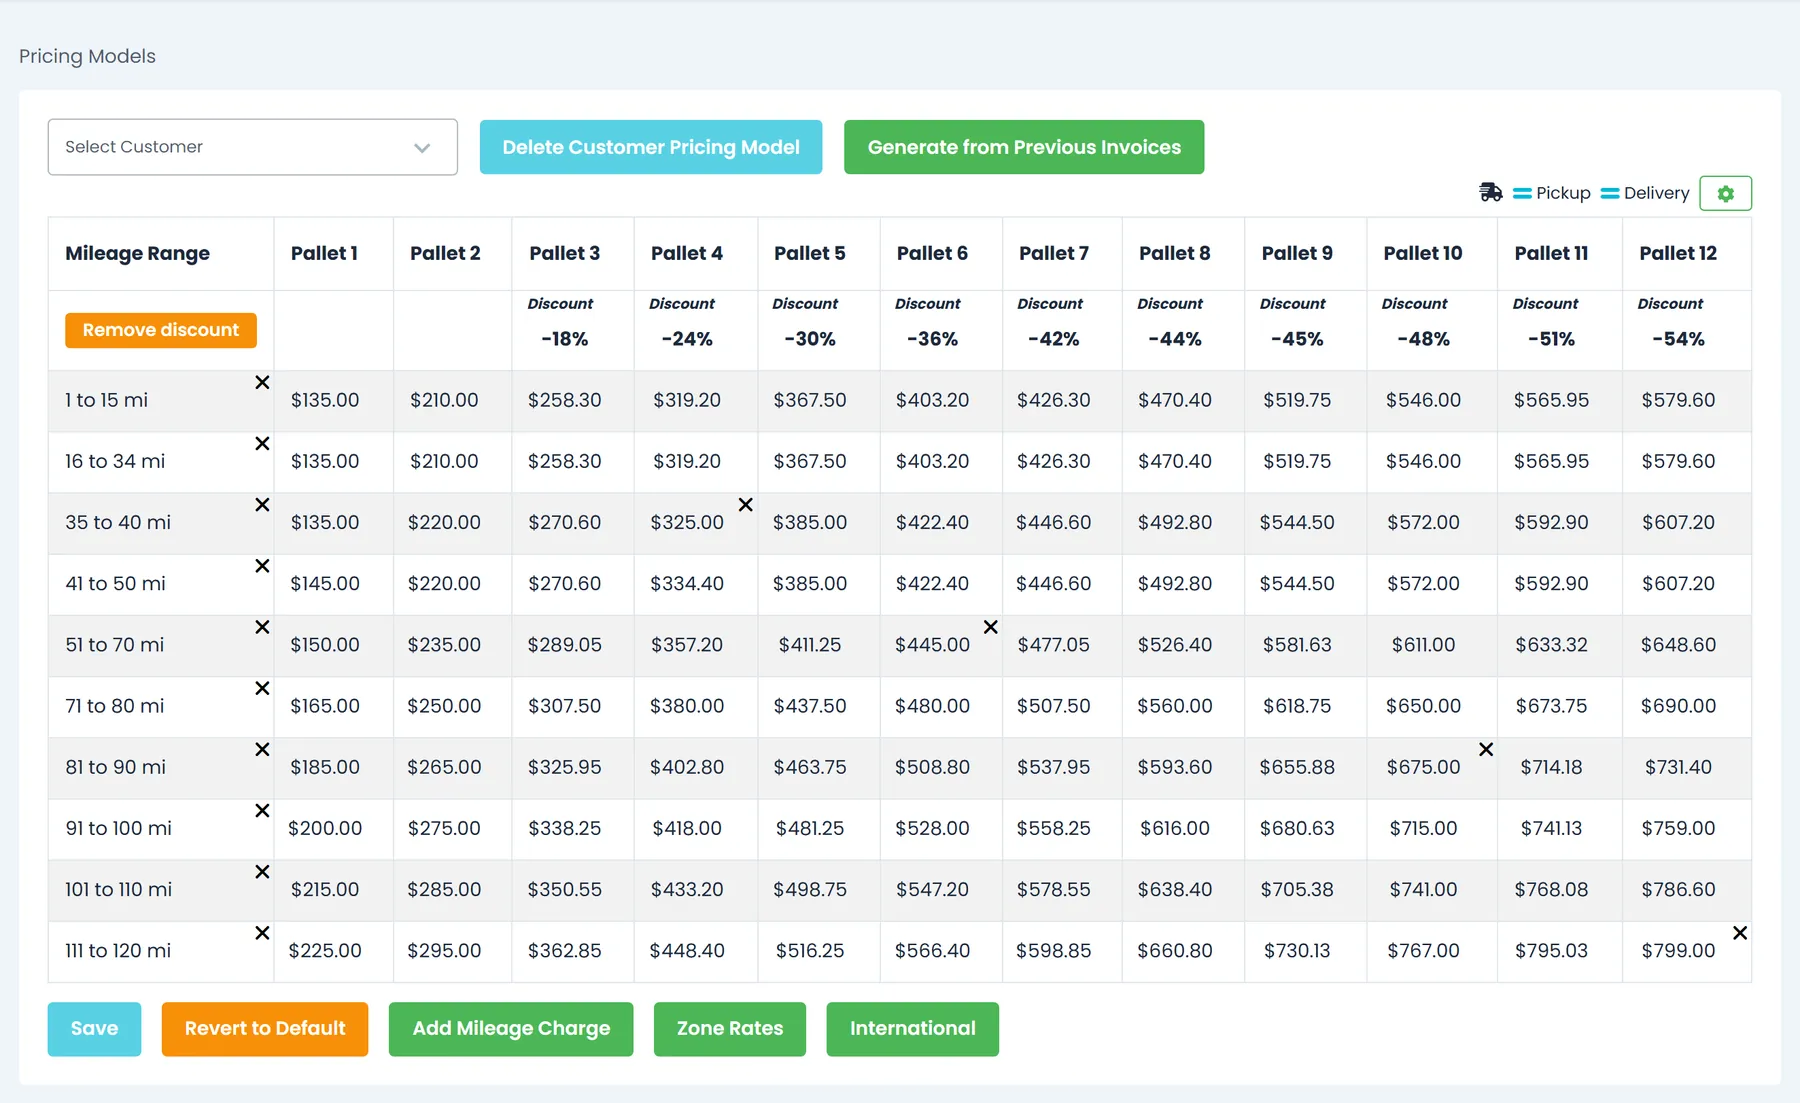Click the X beside the $325.00 Pallet 4 cell

click(x=745, y=504)
